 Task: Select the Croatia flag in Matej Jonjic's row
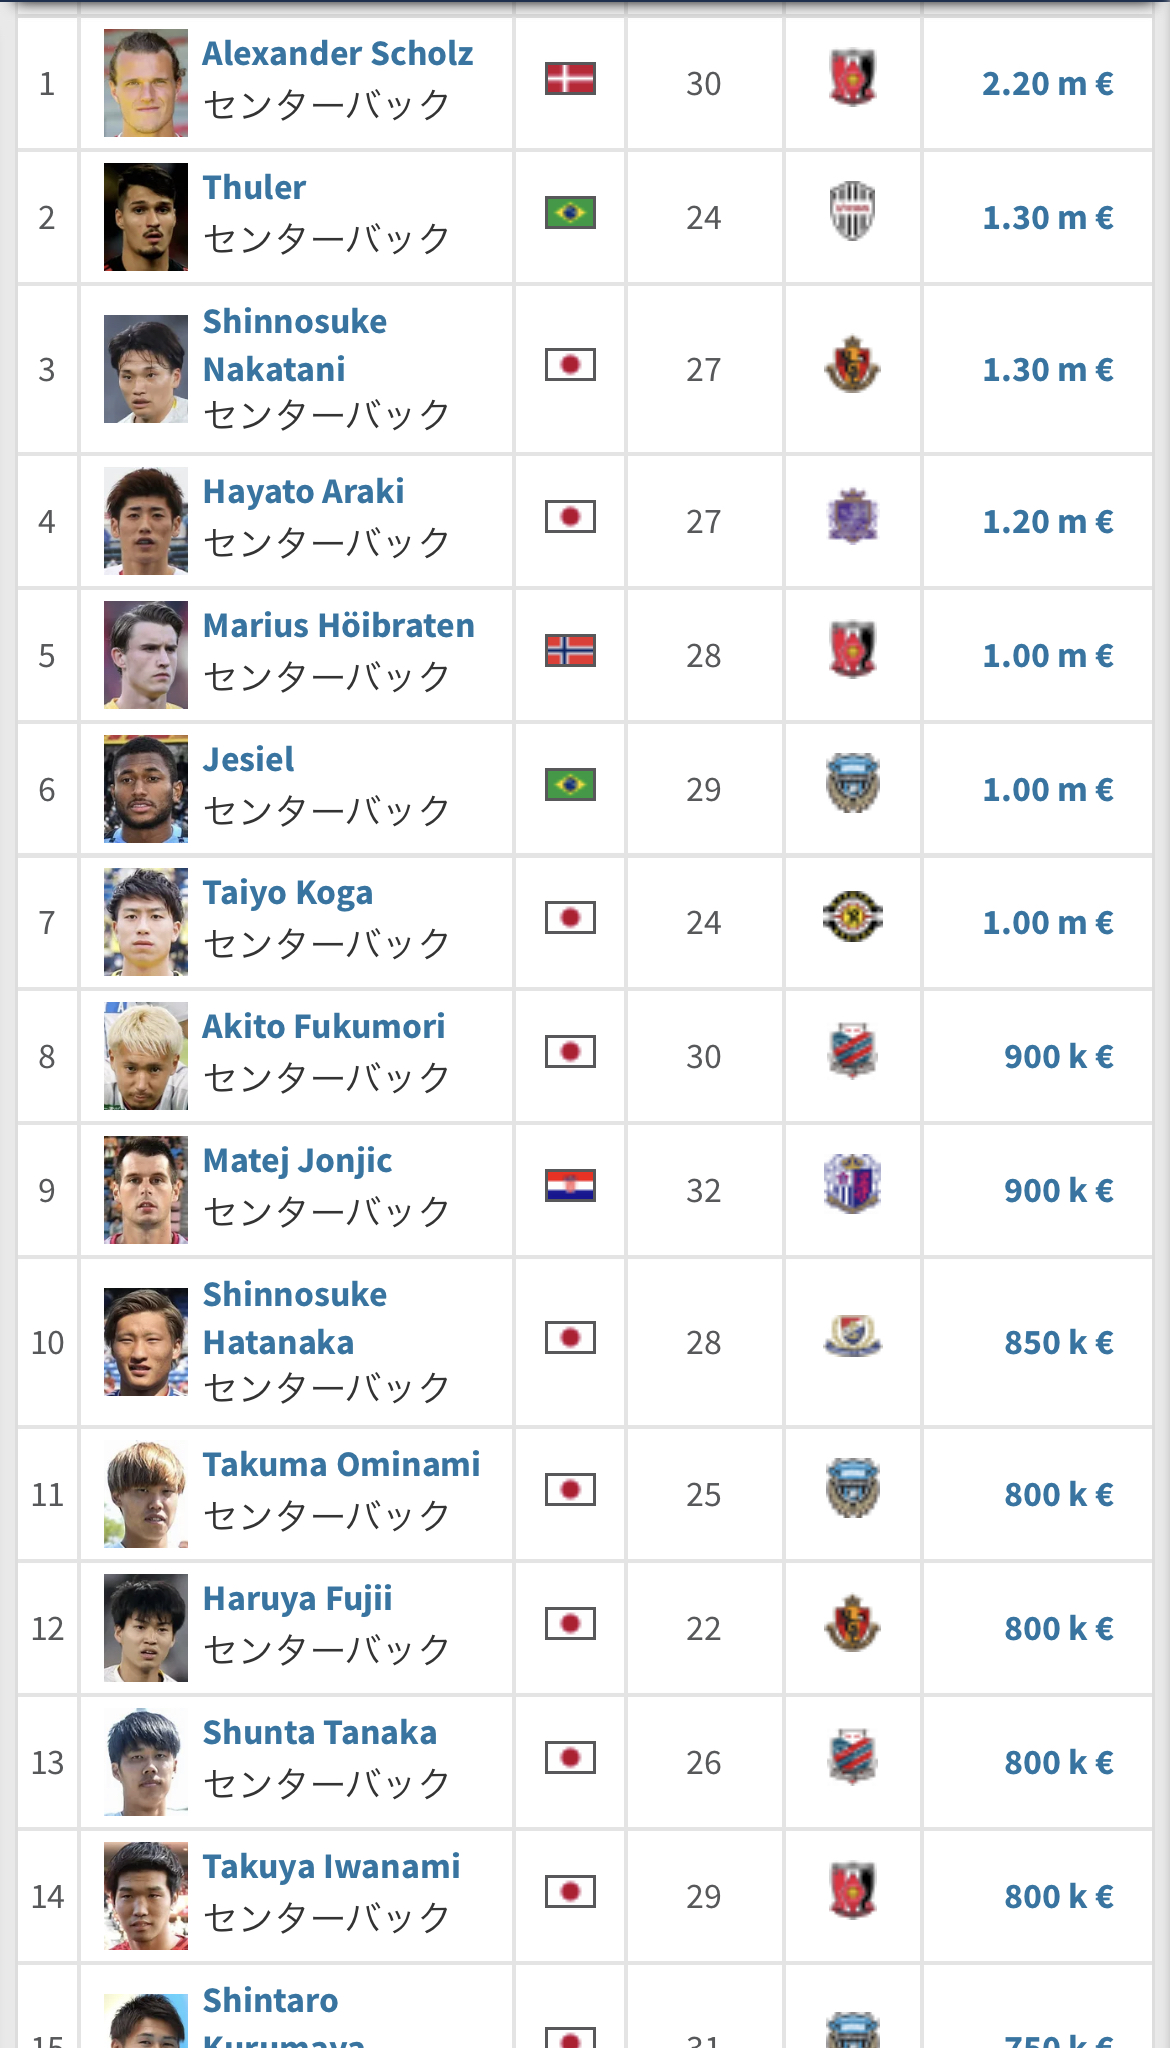coord(570,1185)
